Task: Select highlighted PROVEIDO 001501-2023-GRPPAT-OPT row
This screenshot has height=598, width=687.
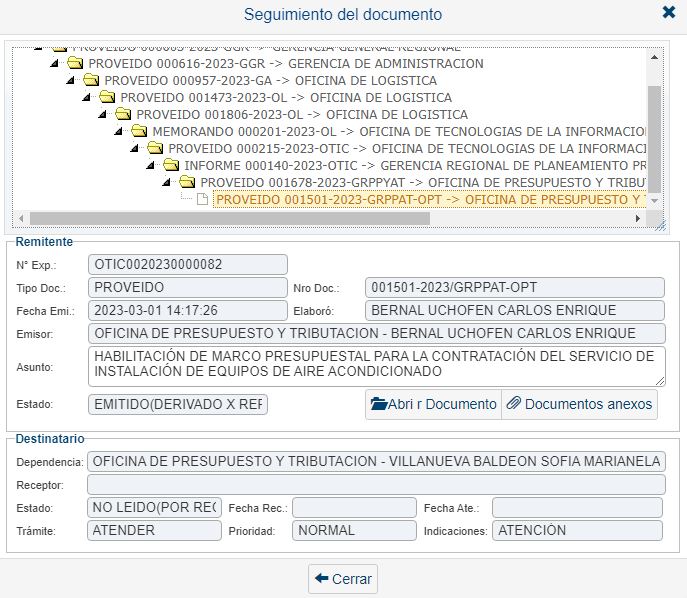Action: click(x=429, y=199)
